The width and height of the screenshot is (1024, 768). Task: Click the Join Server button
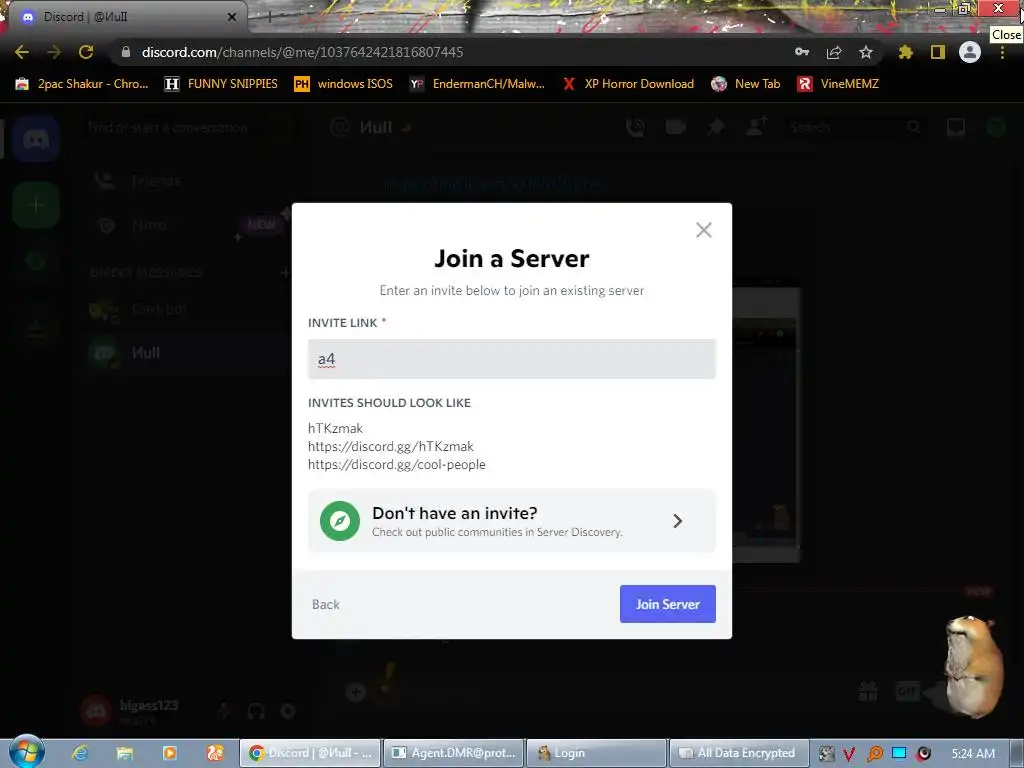[x=667, y=604]
